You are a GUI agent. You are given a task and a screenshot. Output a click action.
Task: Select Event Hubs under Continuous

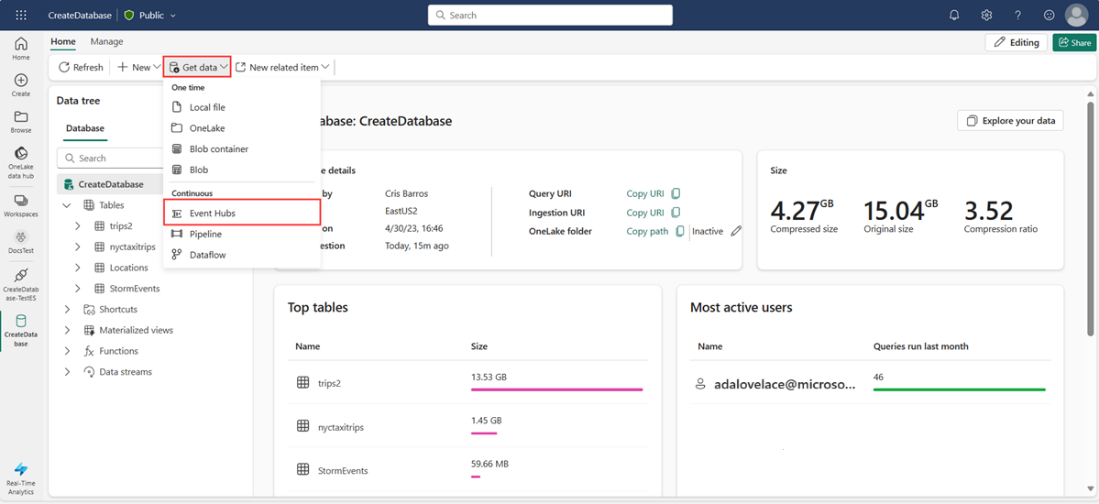(x=242, y=212)
